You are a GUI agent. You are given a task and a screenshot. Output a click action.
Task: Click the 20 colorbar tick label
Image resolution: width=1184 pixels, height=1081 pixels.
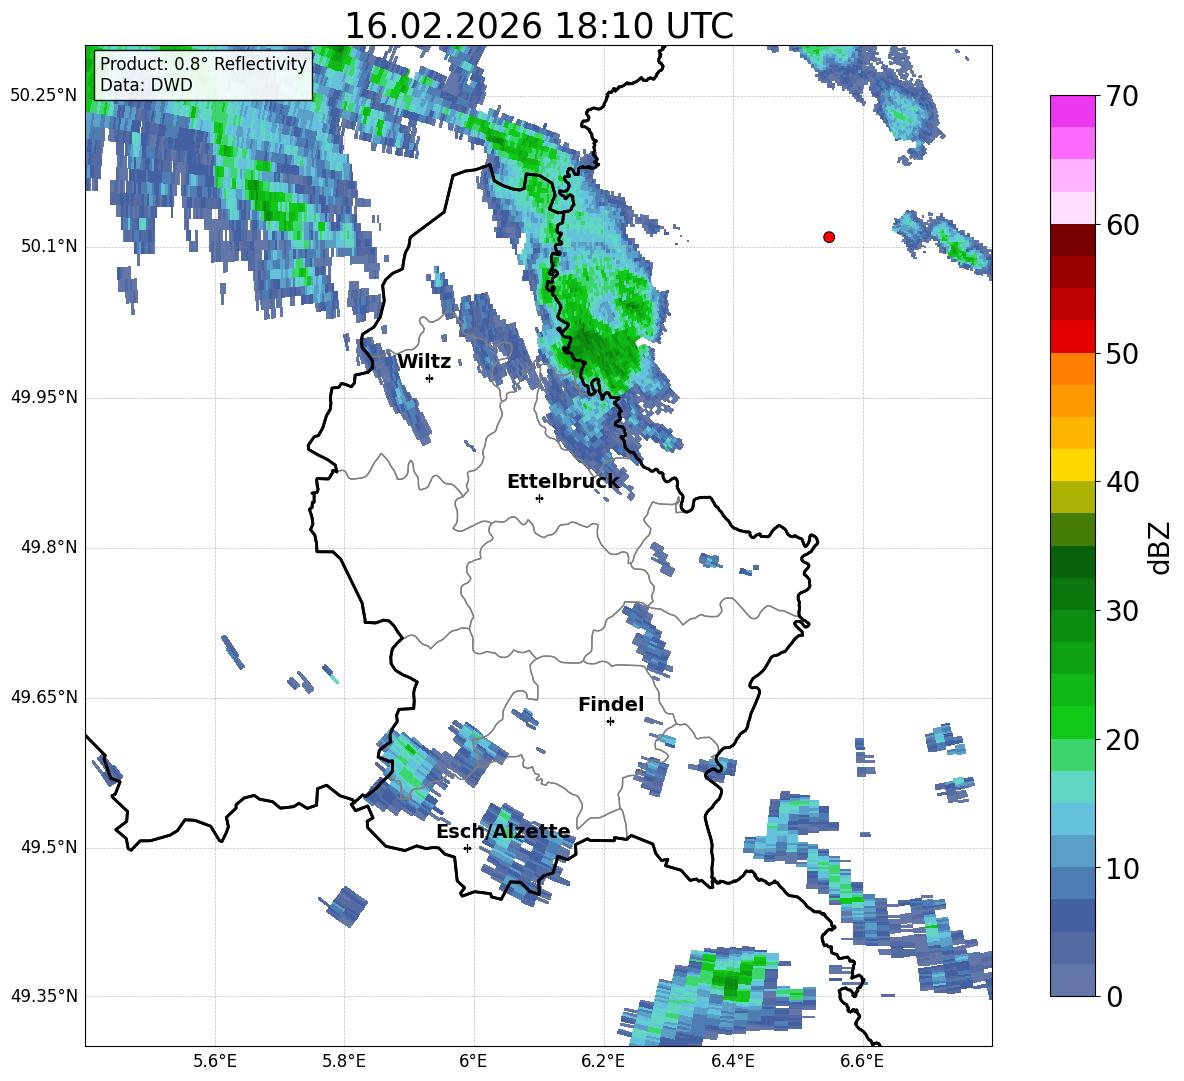point(1122,740)
